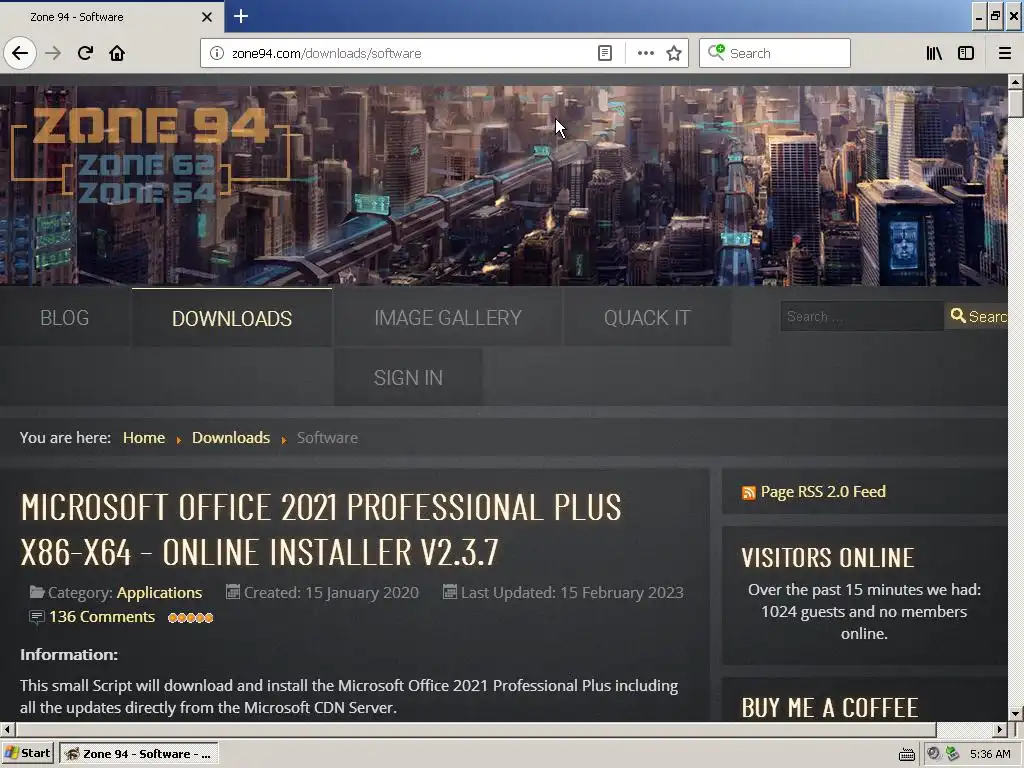Image resolution: width=1024 pixels, height=768 pixels.
Task: Open the DOWNLOADS navigation menu item
Action: click(x=232, y=317)
